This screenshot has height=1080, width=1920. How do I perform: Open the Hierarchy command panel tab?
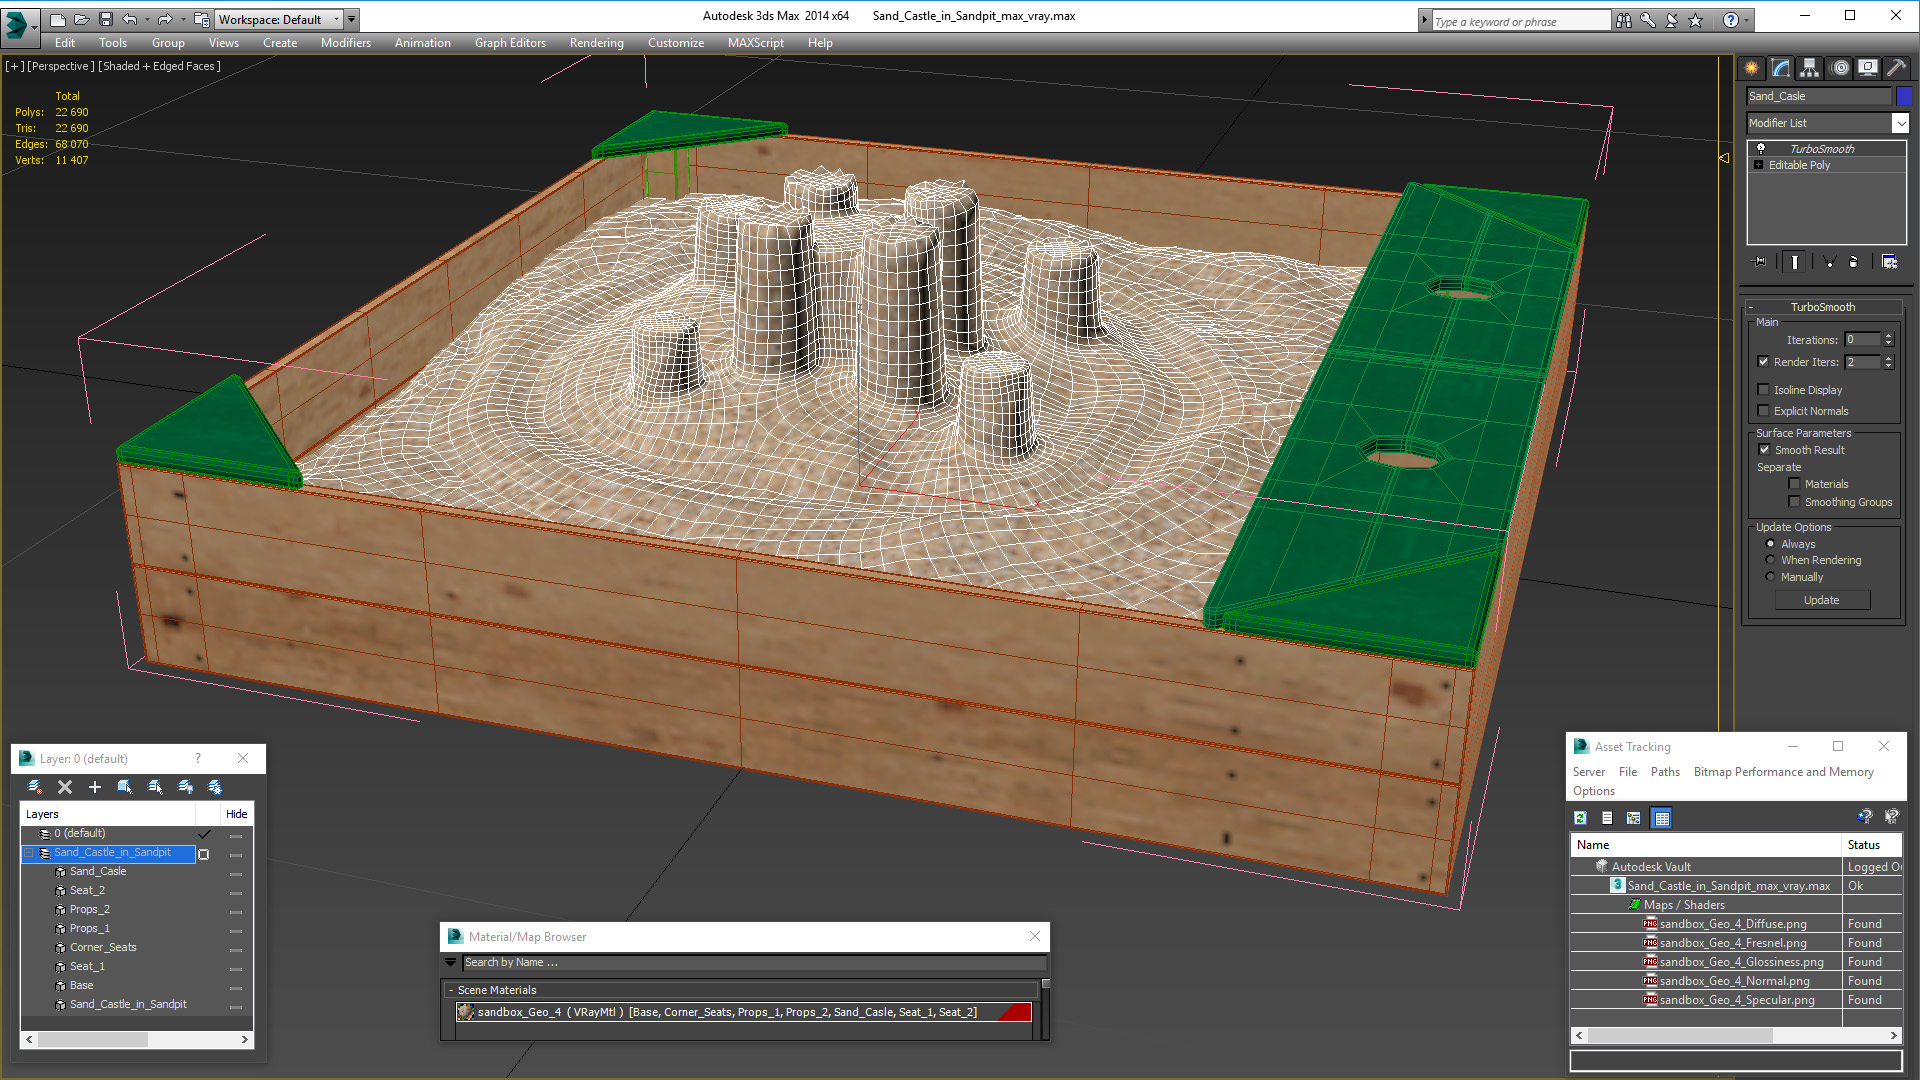tap(1809, 68)
